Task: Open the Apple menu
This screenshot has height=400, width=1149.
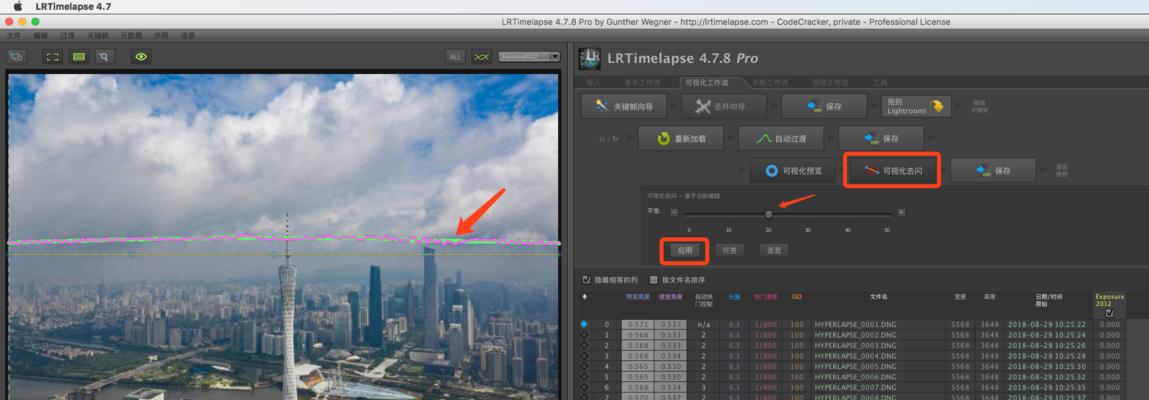Action: click(18, 7)
